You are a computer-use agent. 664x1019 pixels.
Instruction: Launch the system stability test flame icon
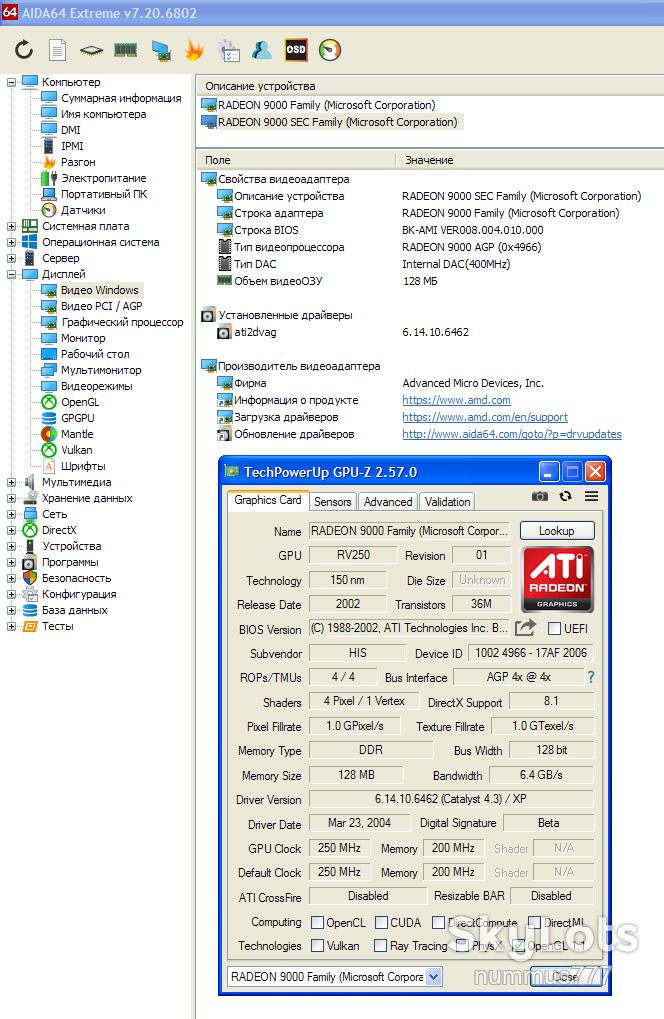coord(194,50)
